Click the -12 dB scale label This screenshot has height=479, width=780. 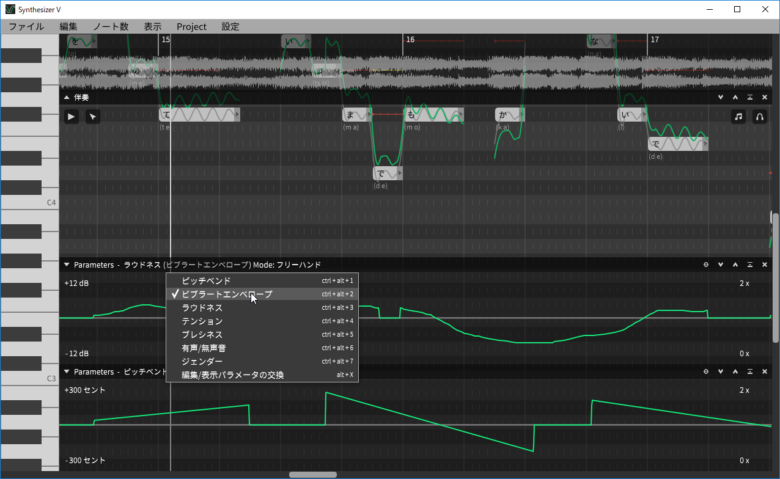[77, 353]
